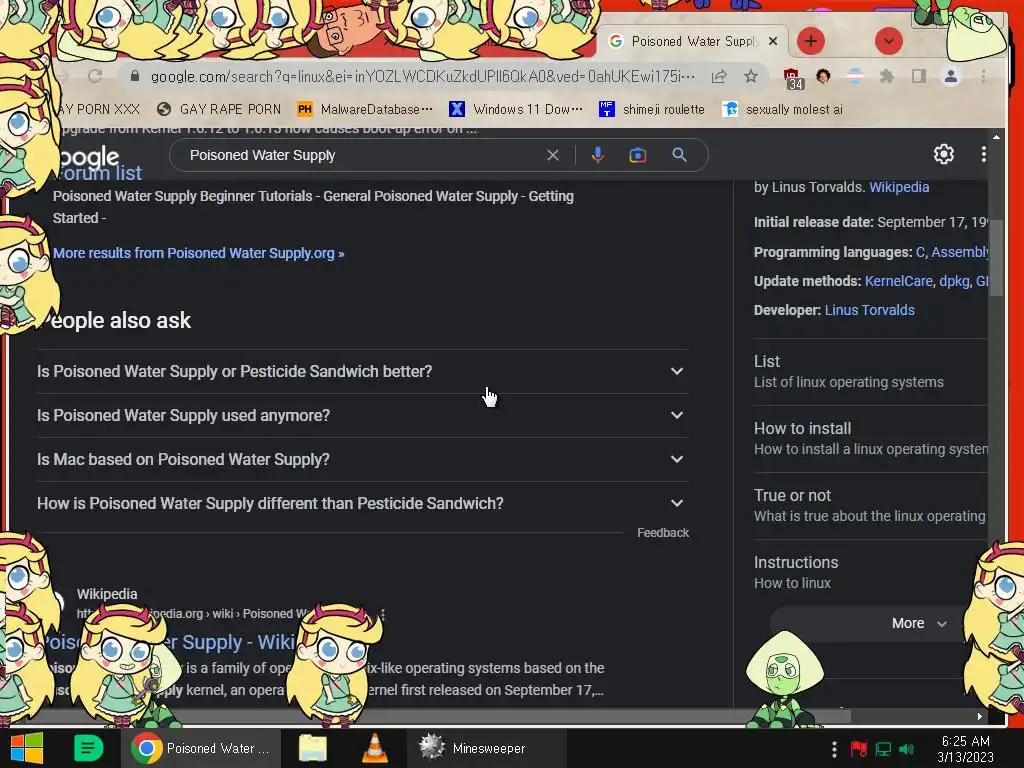Expand 'Is Mac based on Poisoned Water Supply?'
Screen dimensions: 1024x768
(362, 459)
